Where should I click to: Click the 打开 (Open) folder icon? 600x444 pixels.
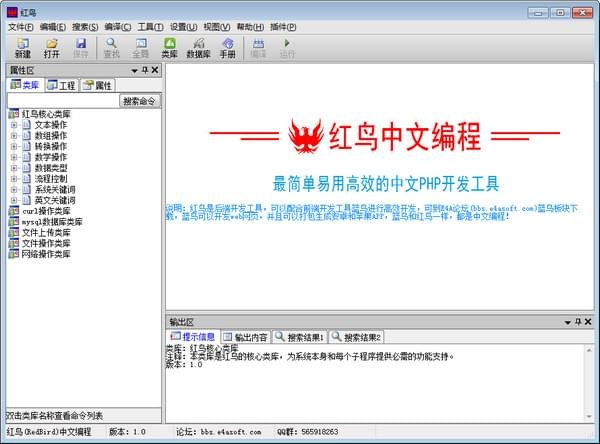click(52, 48)
